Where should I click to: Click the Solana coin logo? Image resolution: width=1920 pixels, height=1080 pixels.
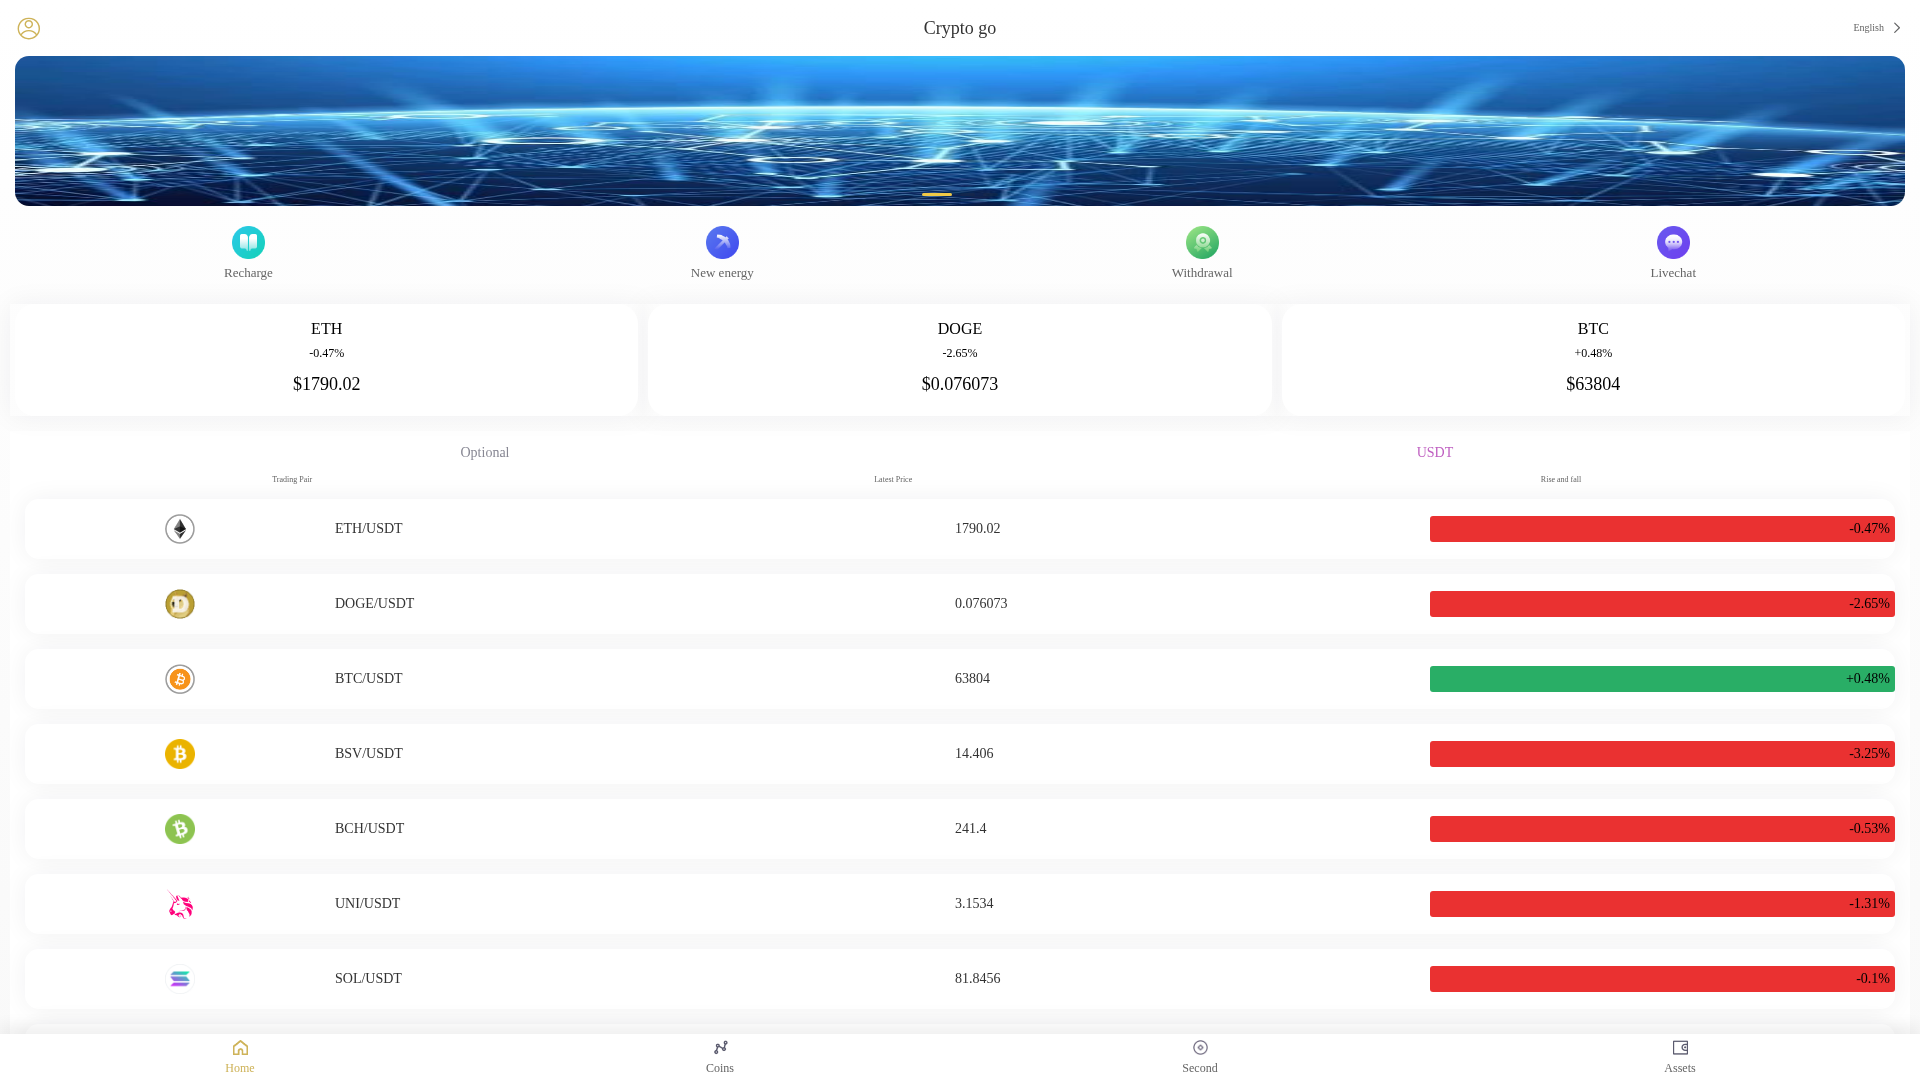point(180,979)
